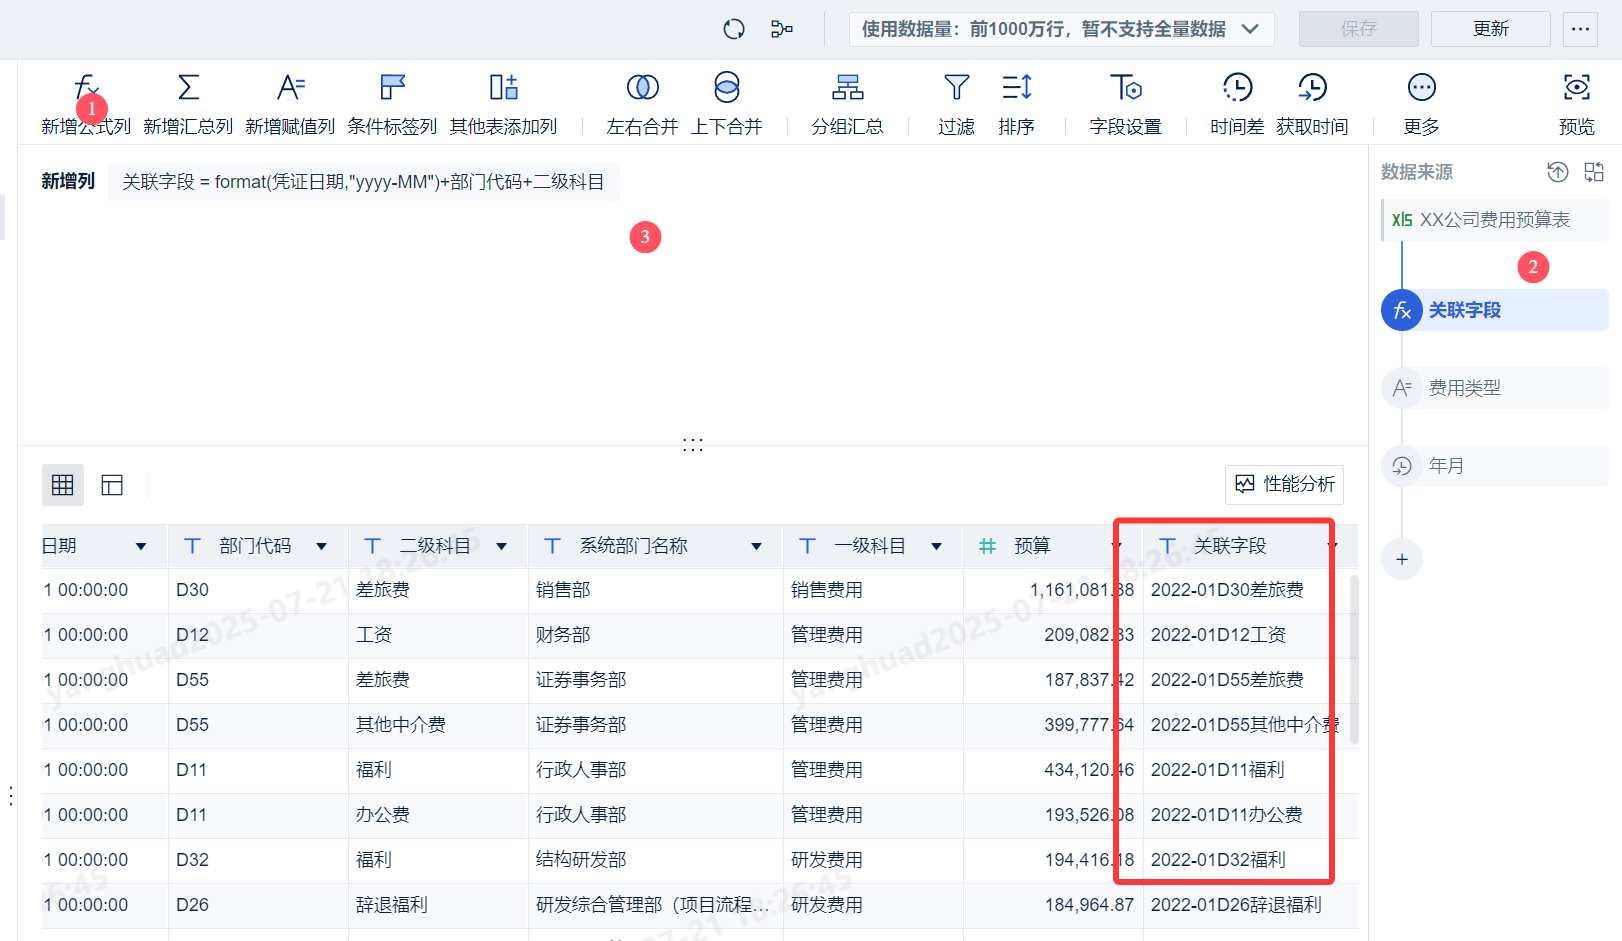
Task: Click the 分组汇总 icon
Action: point(847,88)
